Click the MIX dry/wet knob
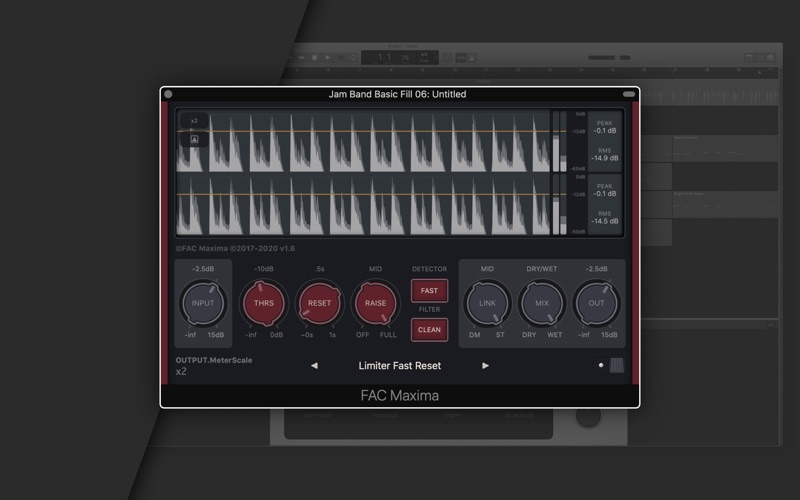800x500 pixels. pos(542,303)
